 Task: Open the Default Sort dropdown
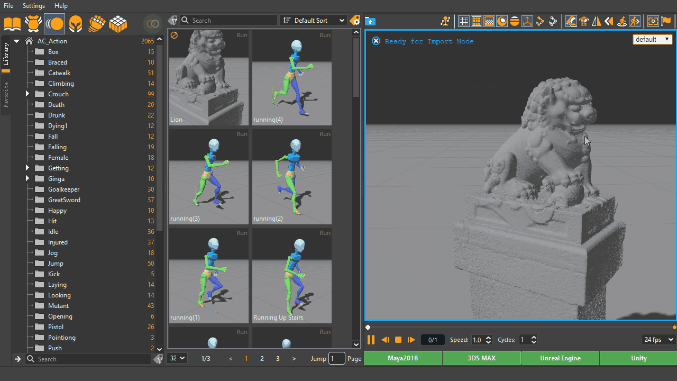313,20
